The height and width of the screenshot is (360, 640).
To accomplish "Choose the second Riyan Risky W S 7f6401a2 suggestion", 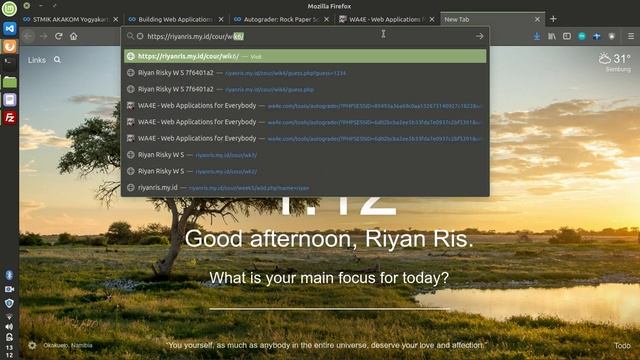I will pos(305,89).
